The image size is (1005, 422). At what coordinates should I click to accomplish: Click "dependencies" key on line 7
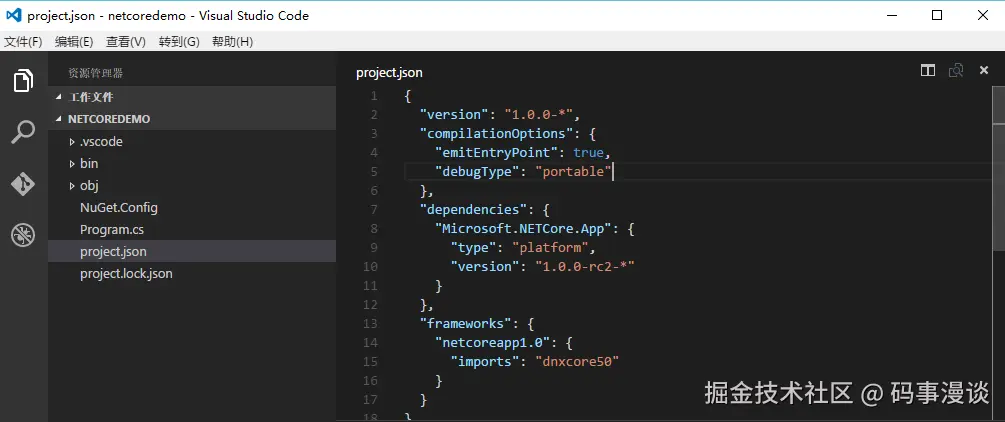pos(473,210)
